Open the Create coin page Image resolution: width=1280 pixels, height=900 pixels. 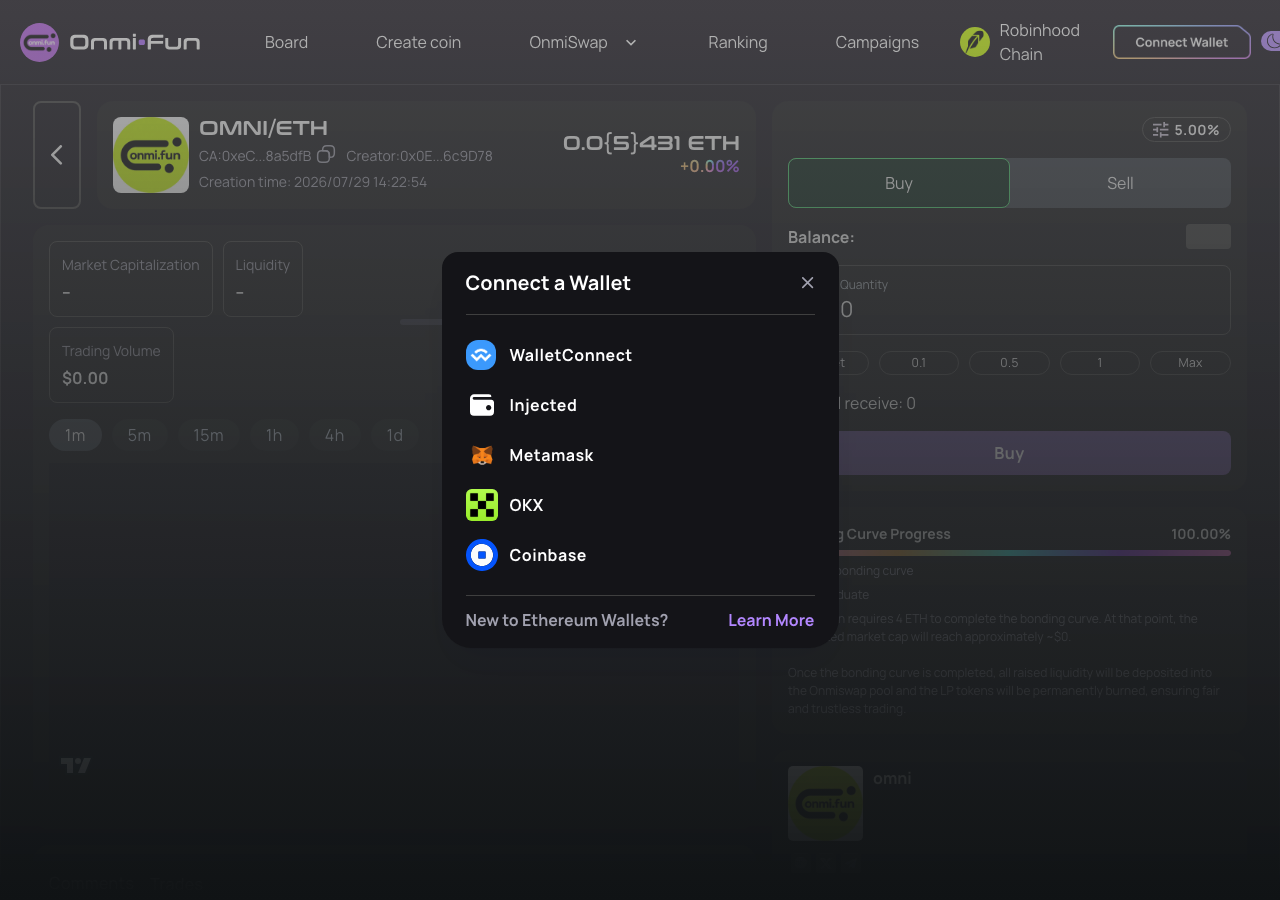pyautogui.click(x=418, y=42)
